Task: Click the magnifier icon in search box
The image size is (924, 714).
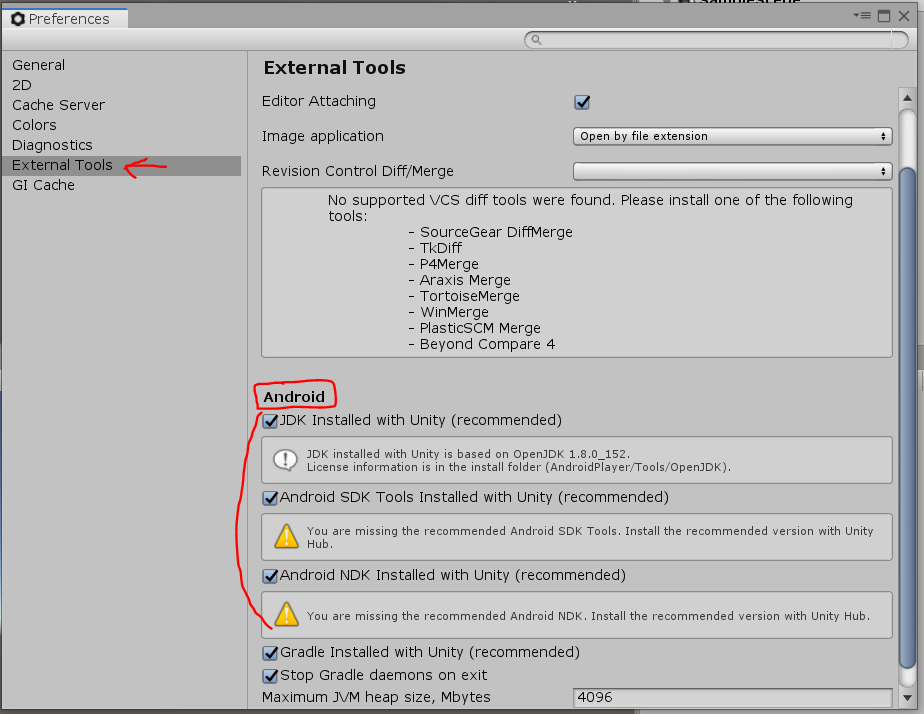Action: coord(536,39)
